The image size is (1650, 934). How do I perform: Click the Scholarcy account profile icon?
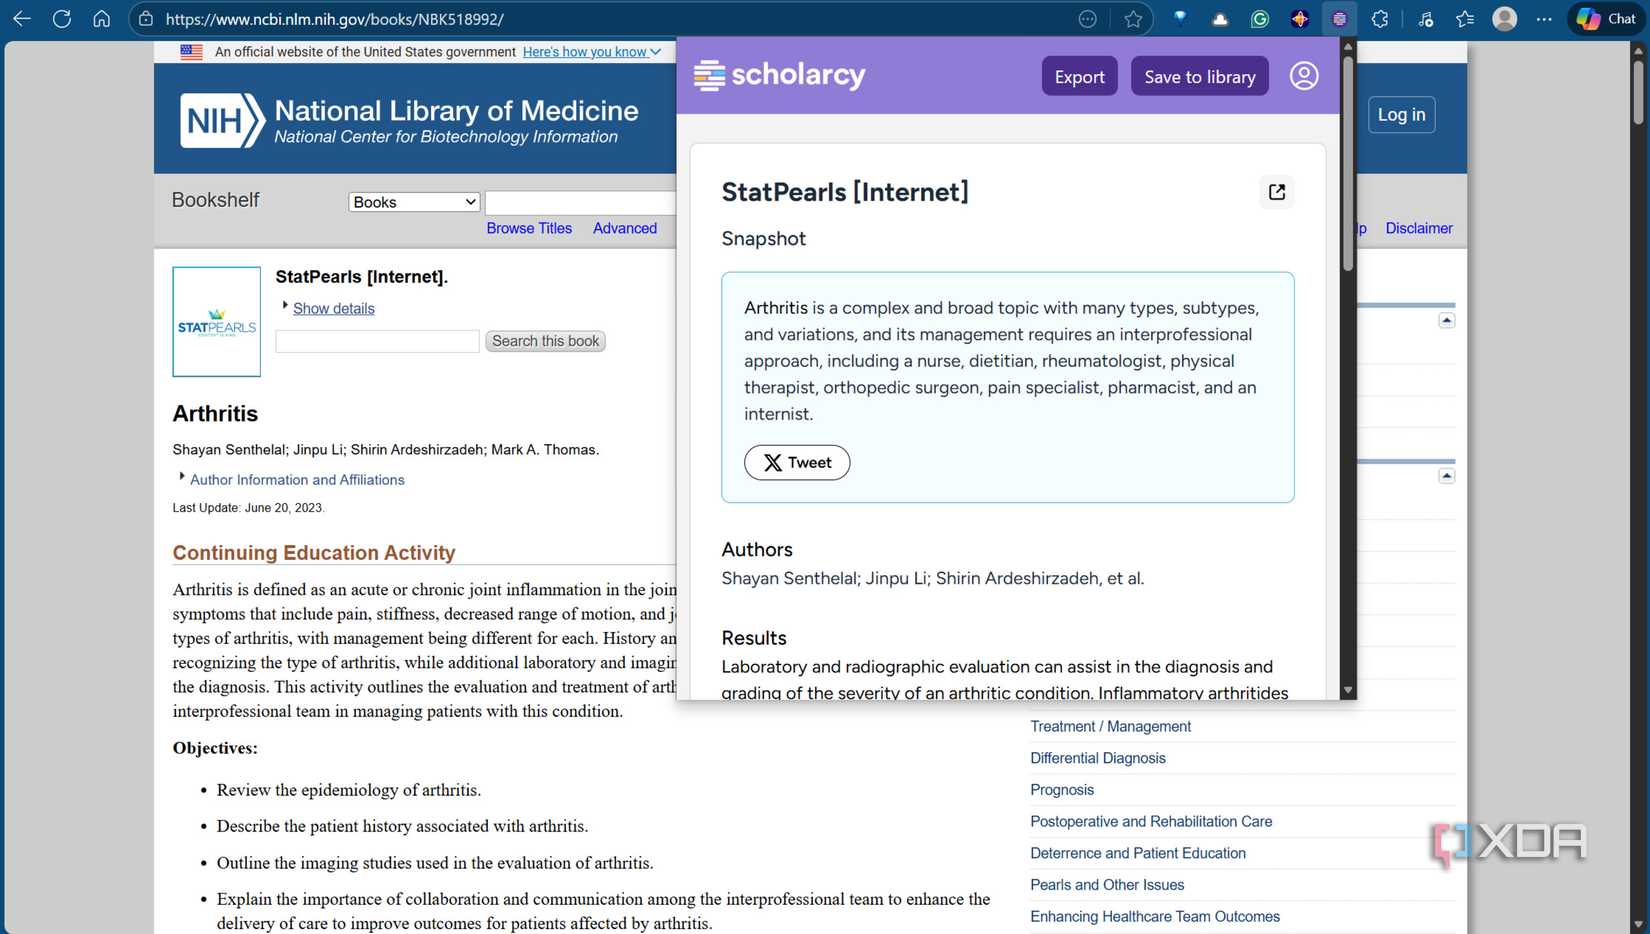tap(1303, 75)
